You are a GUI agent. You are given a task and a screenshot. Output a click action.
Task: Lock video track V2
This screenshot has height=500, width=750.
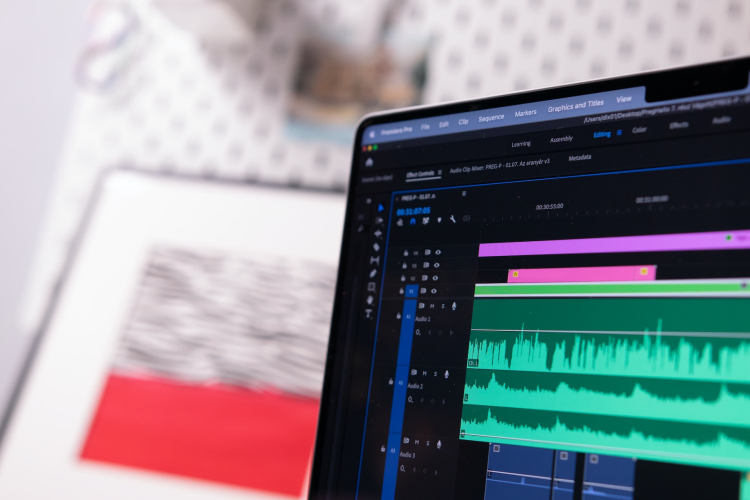pyautogui.click(x=403, y=278)
